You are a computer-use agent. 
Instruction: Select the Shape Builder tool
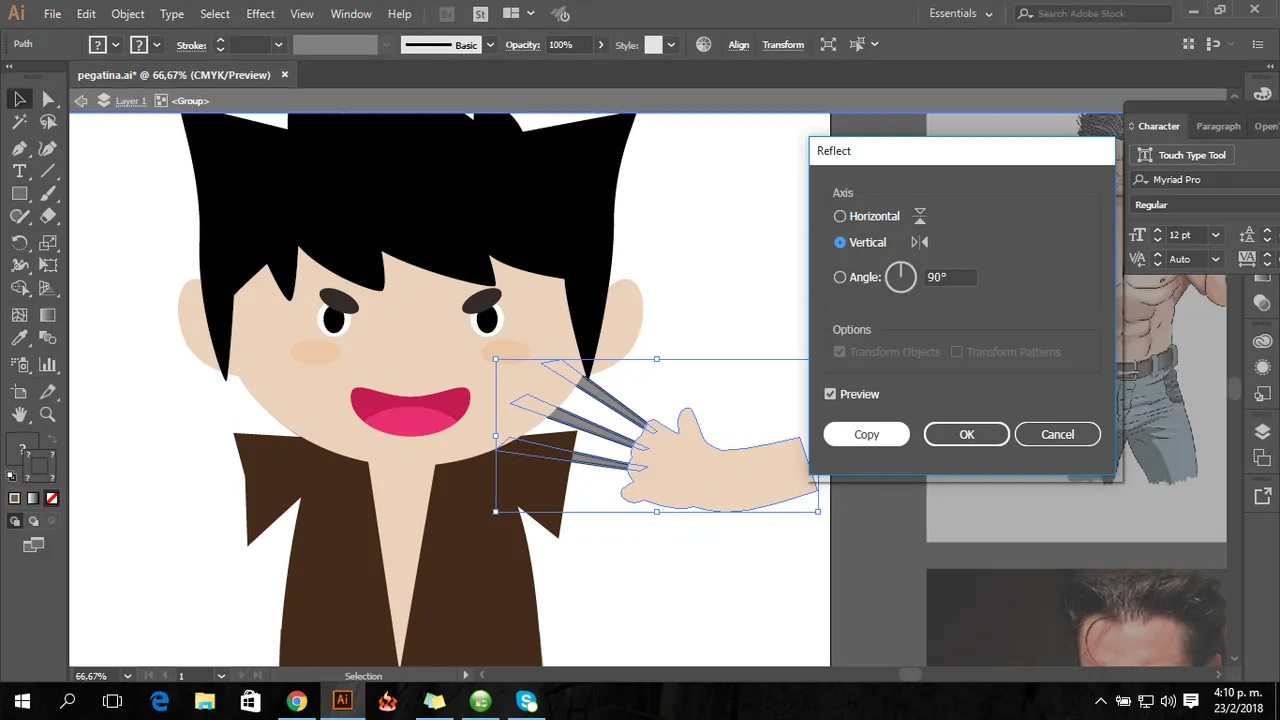19,289
